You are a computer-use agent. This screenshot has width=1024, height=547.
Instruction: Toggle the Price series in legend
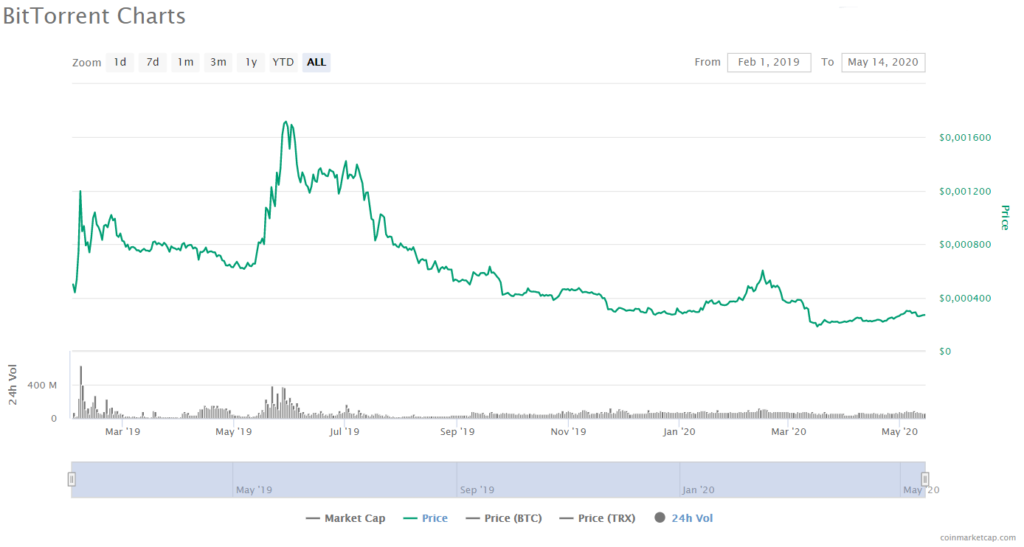(426, 518)
